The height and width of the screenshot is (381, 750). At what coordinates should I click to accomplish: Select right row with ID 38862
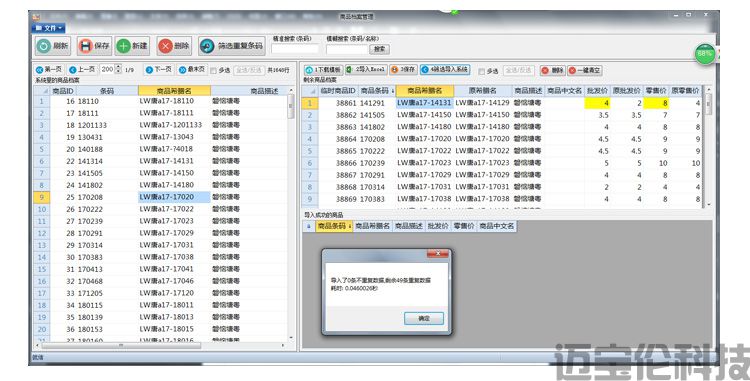click(x=502, y=115)
